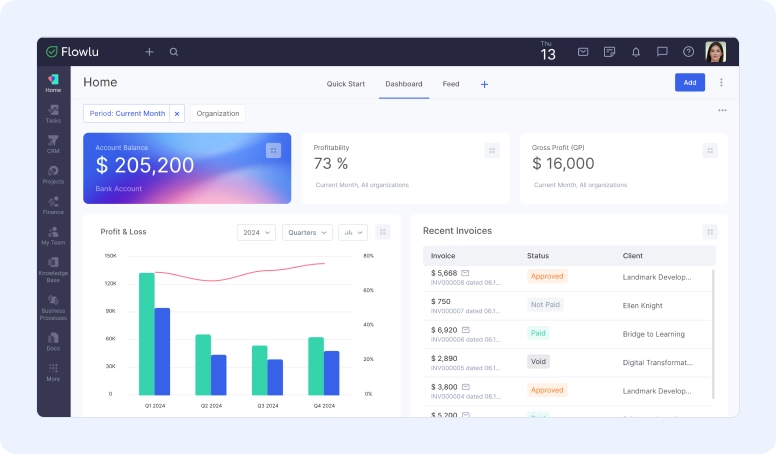Screen dimensions: 776x454
Task: Open the CRM section in sidebar
Action: pyautogui.click(x=53, y=144)
